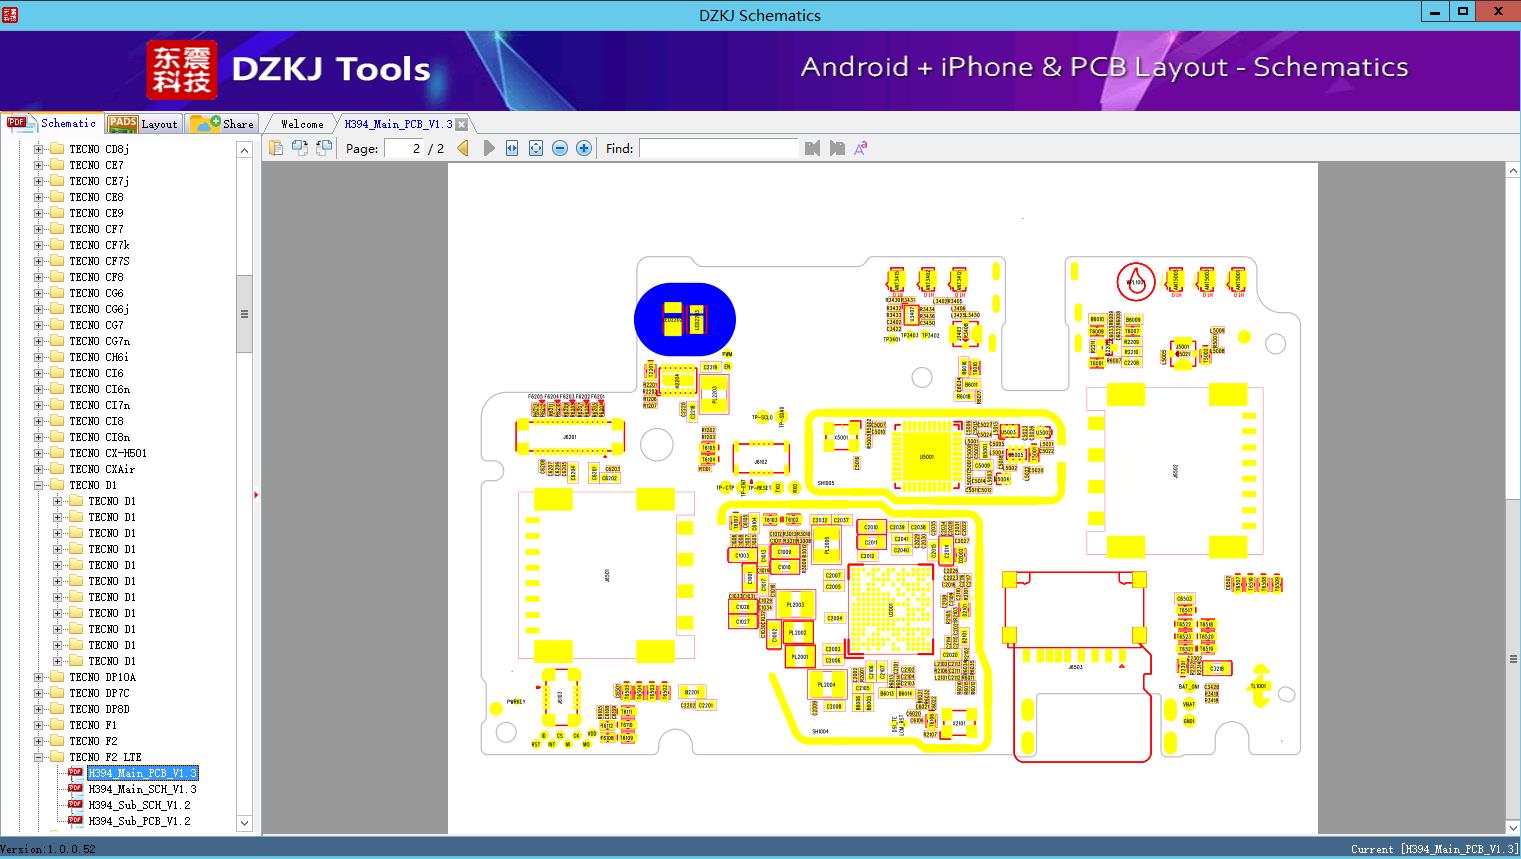
Task: Go to the previous page arrow
Action: (x=463, y=148)
